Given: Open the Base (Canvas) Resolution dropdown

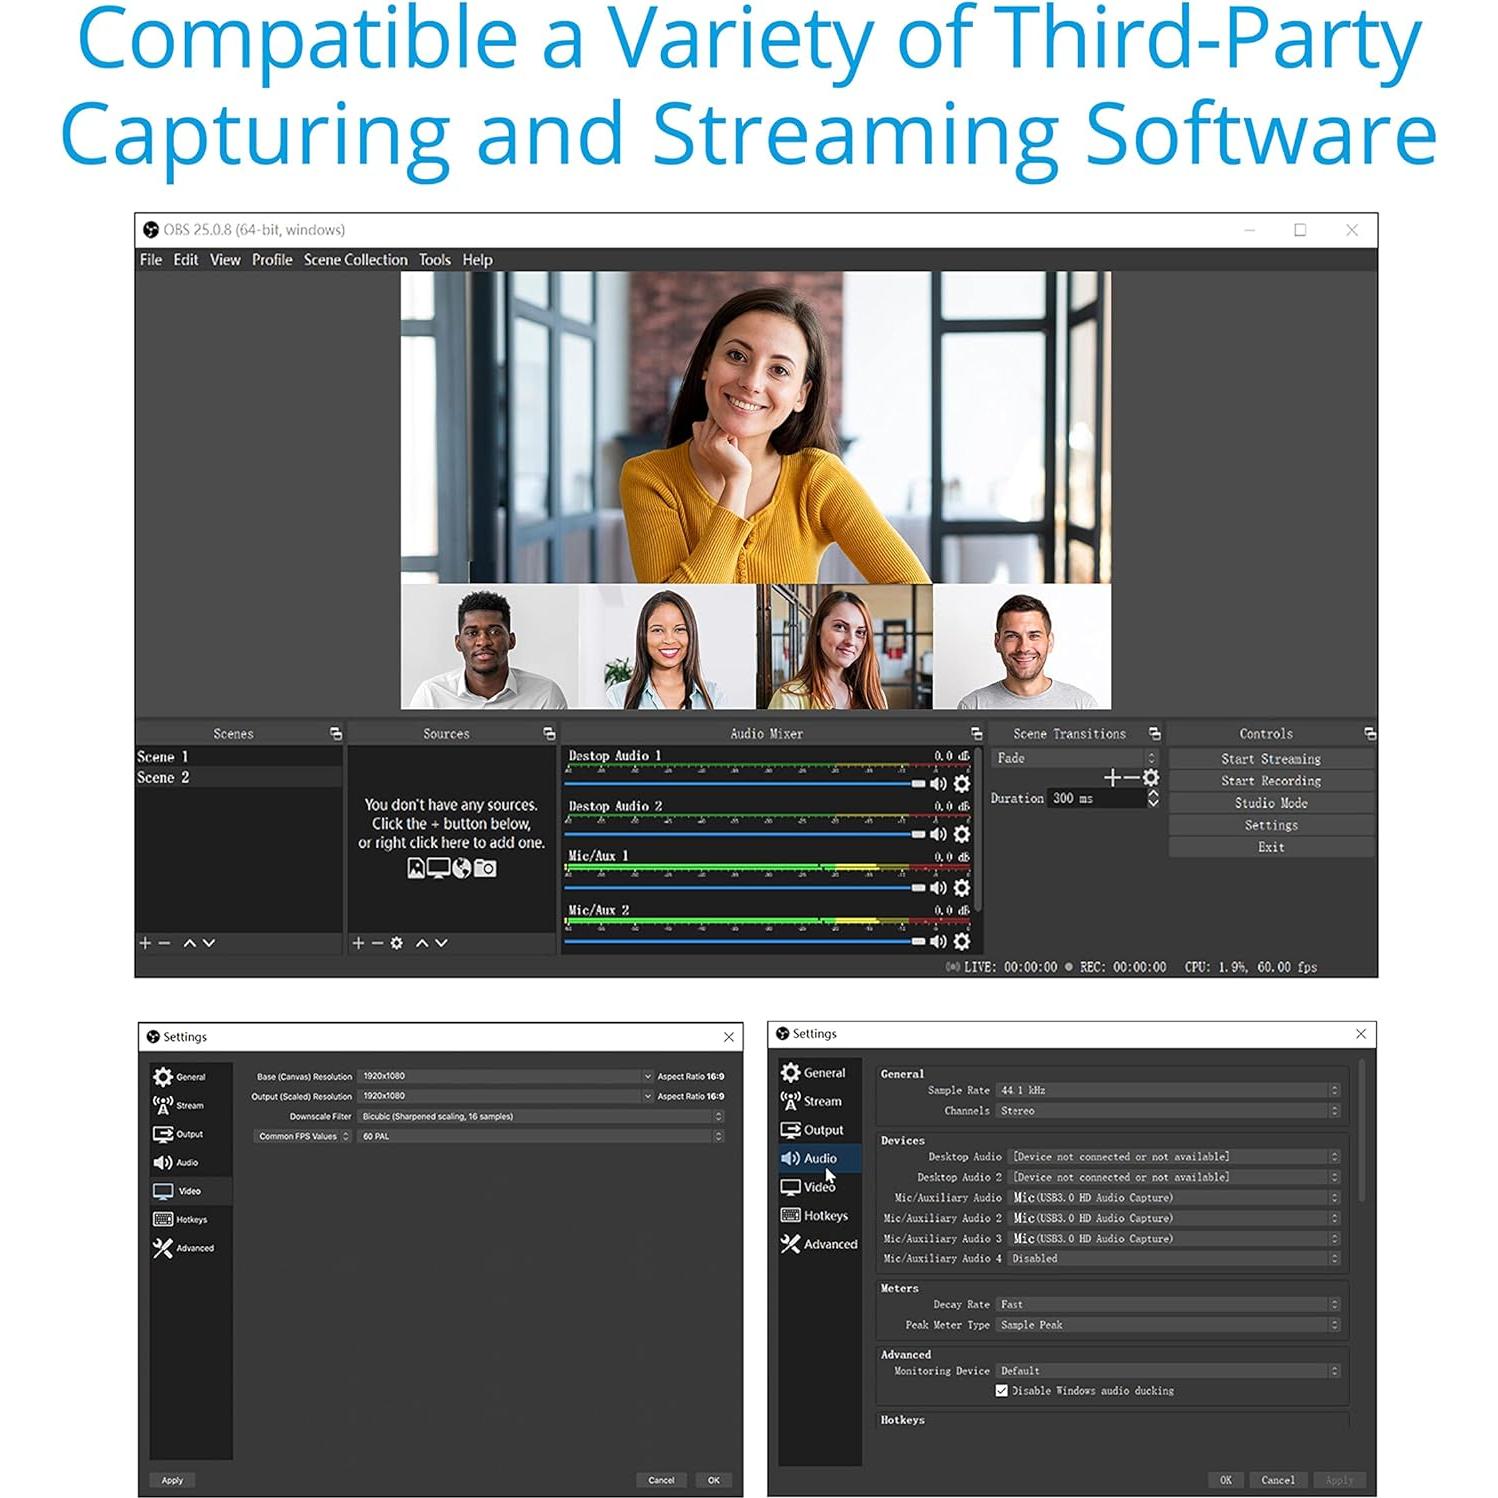Looking at the screenshot, I should [505, 1076].
